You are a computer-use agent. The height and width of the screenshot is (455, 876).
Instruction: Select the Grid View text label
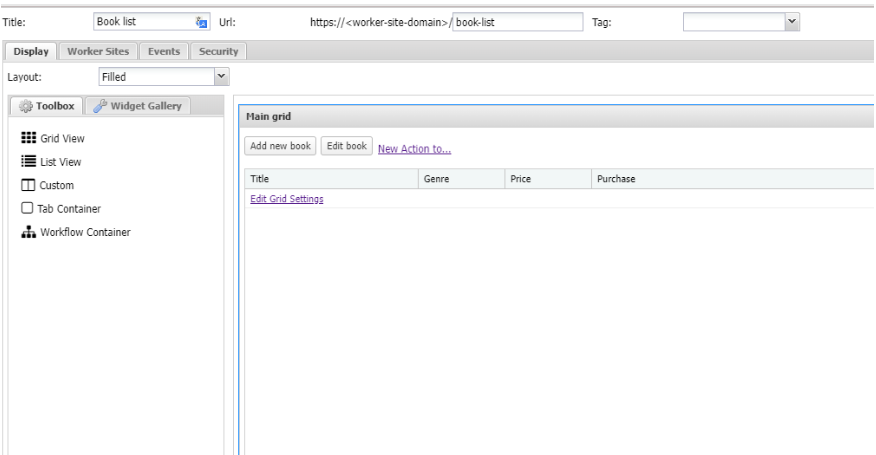click(63, 138)
